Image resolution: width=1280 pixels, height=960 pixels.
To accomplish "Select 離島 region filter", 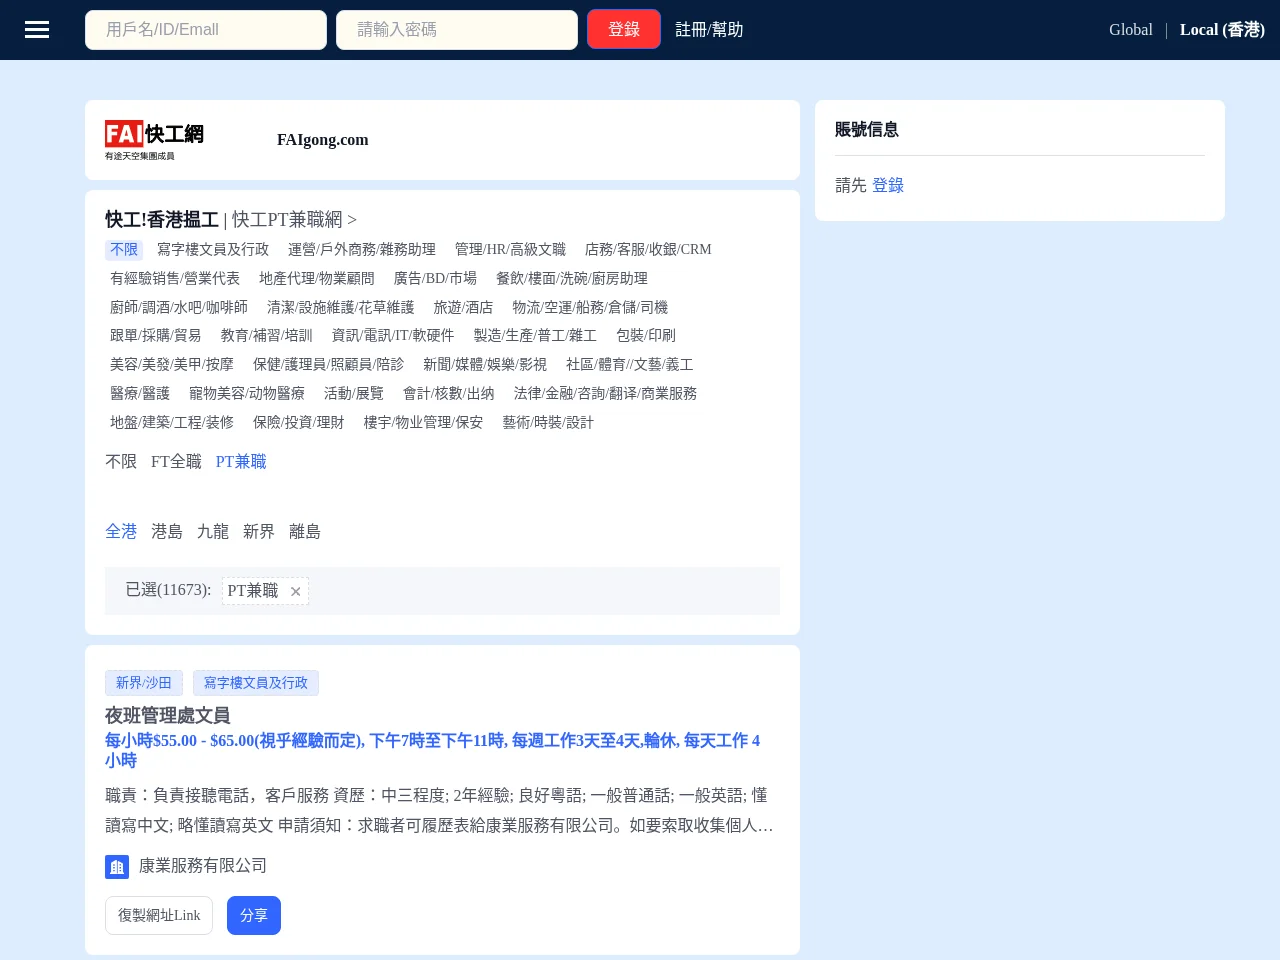I will pyautogui.click(x=305, y=532).
